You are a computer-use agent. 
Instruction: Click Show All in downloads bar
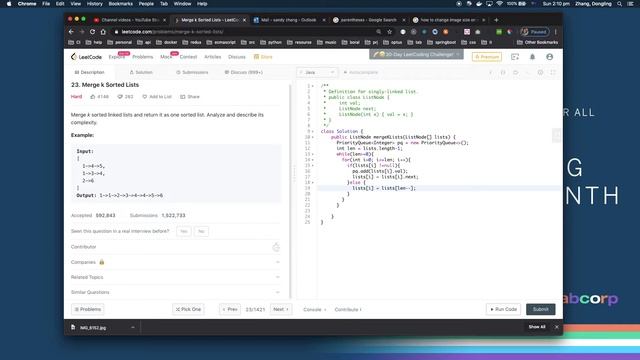pyautogui.click(x=537, y=327)
